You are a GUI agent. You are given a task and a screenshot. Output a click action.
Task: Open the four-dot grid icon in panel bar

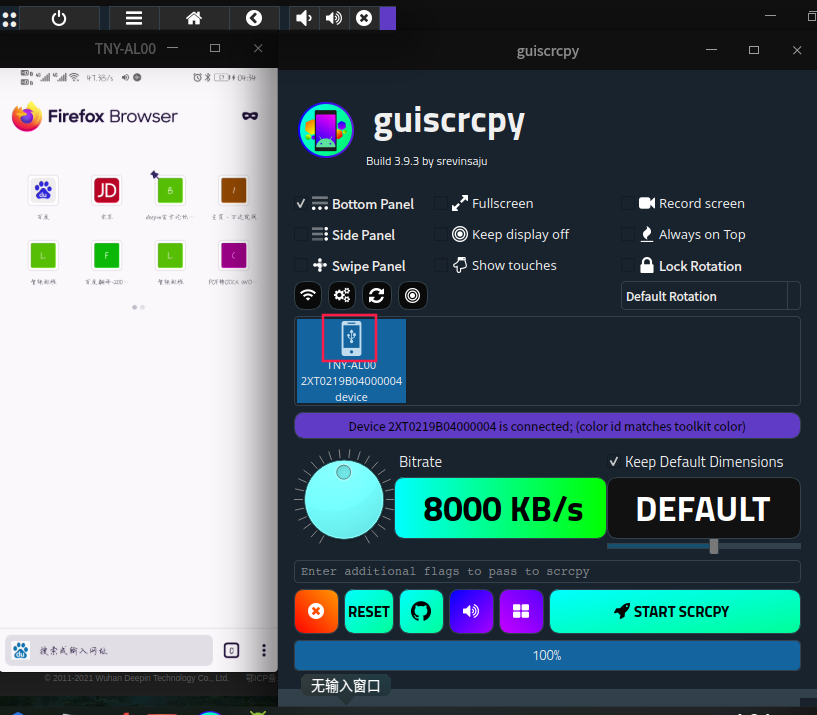(9, 19)
